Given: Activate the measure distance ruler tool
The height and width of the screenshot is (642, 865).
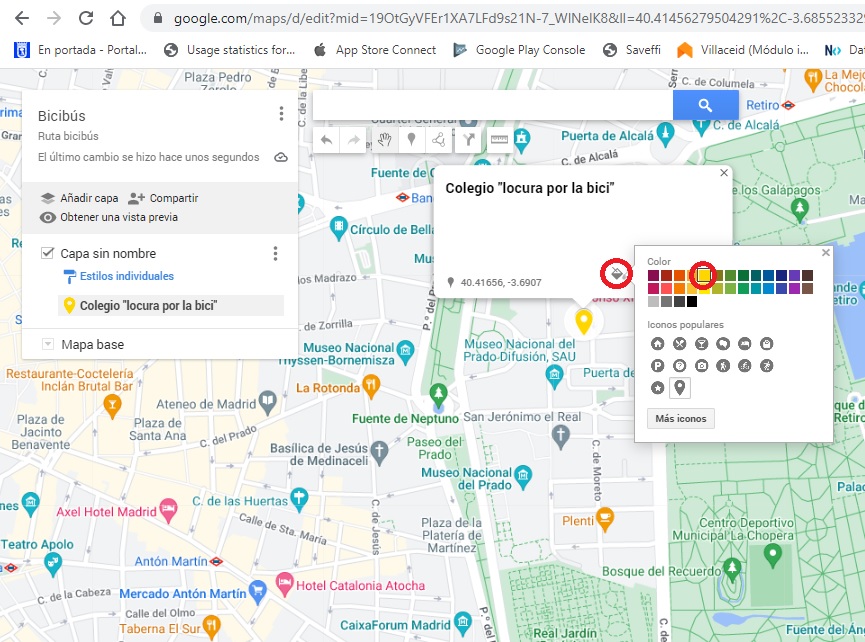Looking at the screenshot, I should tap(498, 141).
